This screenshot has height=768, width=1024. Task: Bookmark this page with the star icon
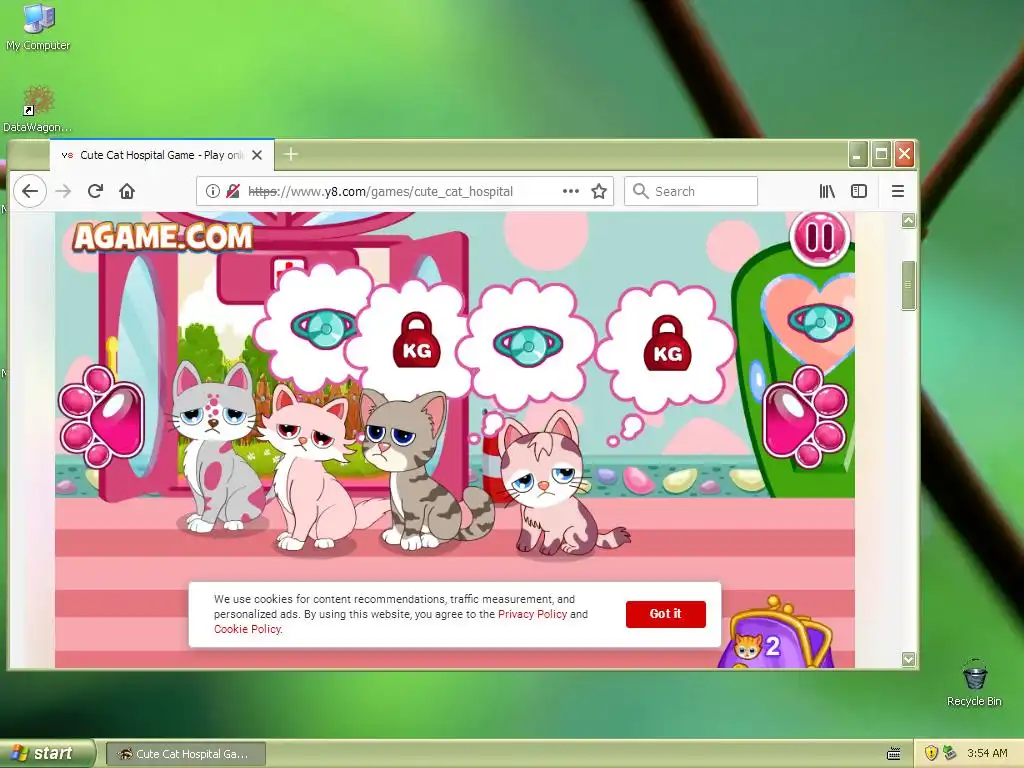tap(599, 191)
